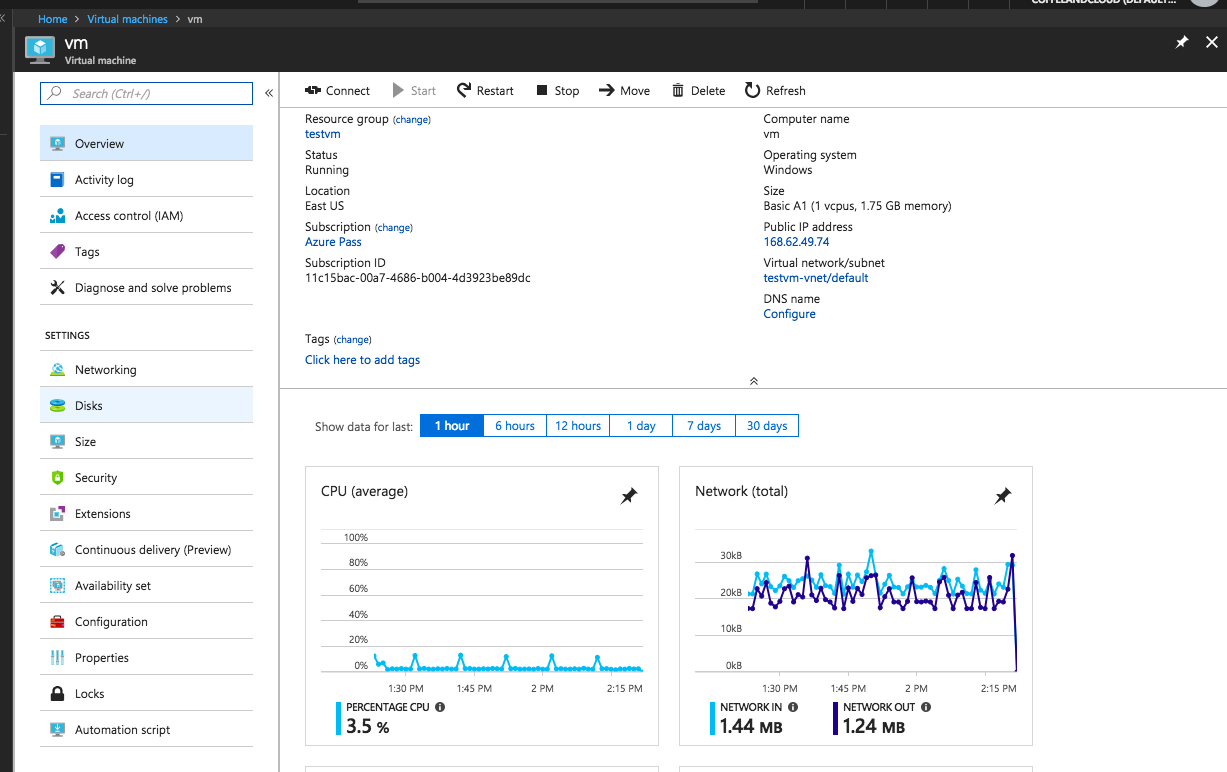This screenshot has height=772, width=1227.
Task: Pin the Network (total) chart
Action: coord(1002,495)
